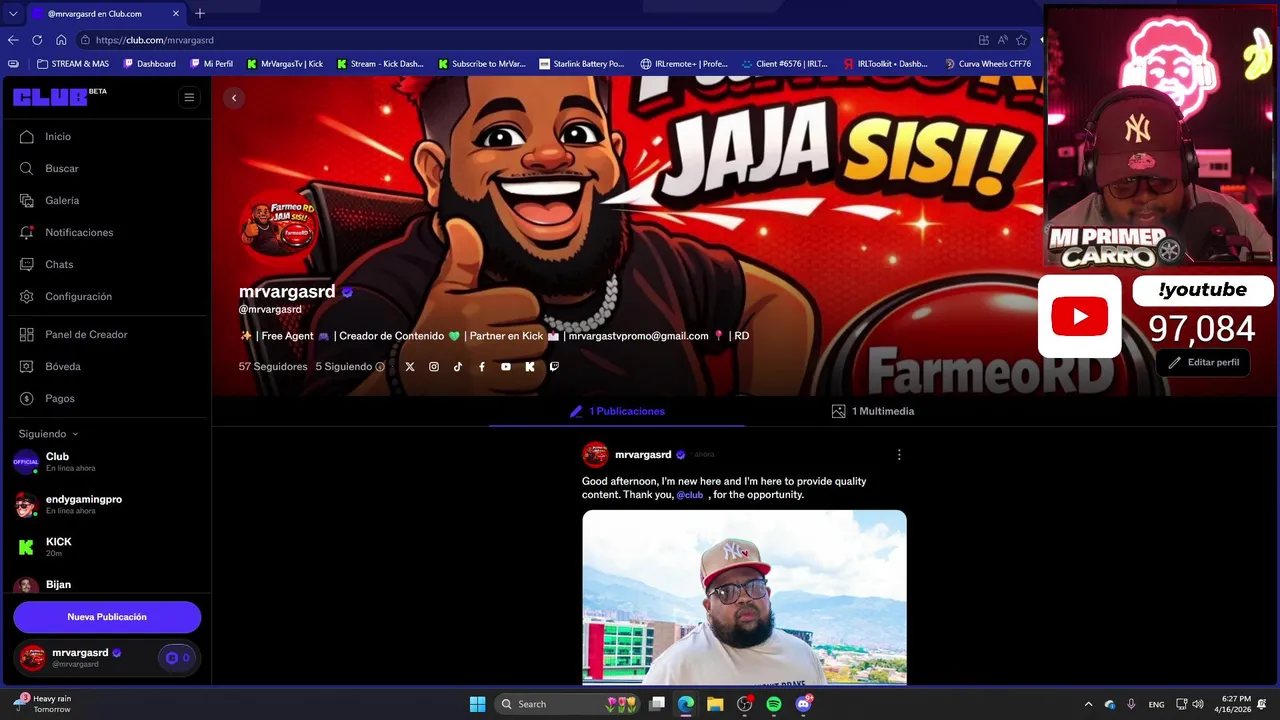Viewport: 1280px width, 720px height.
Task: Open endygamingpro in Siguiendo list
Action: [x=105, y=504]
